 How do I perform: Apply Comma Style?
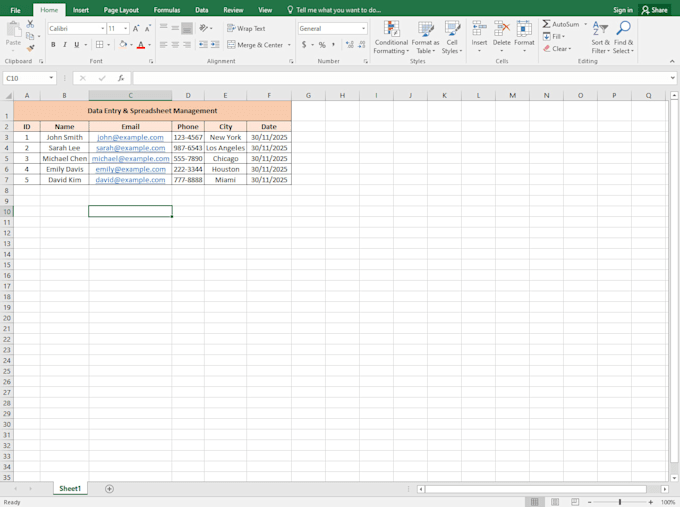[x=333, y=45]
